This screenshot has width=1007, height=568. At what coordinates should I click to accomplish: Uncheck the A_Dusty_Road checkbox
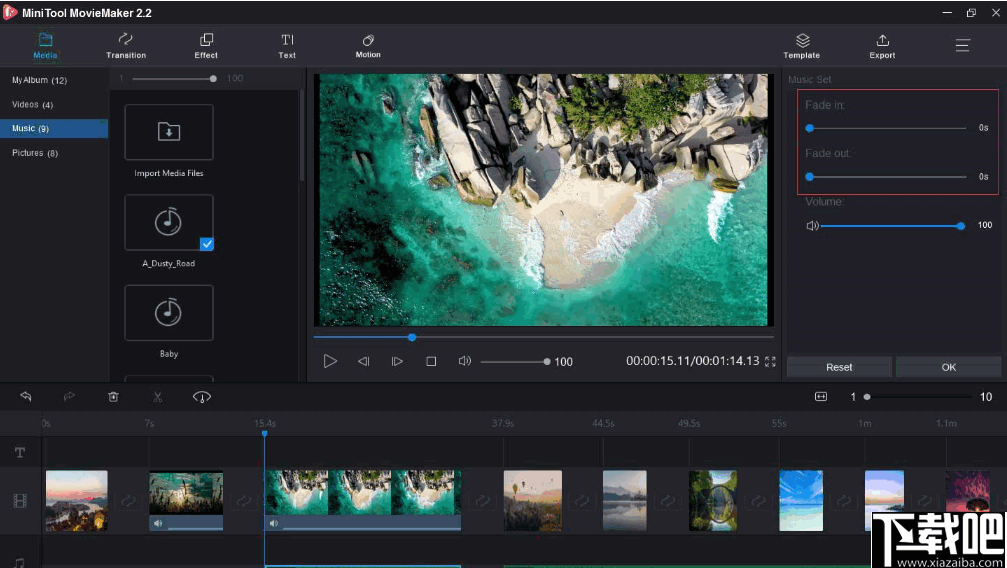coord(207,244)
